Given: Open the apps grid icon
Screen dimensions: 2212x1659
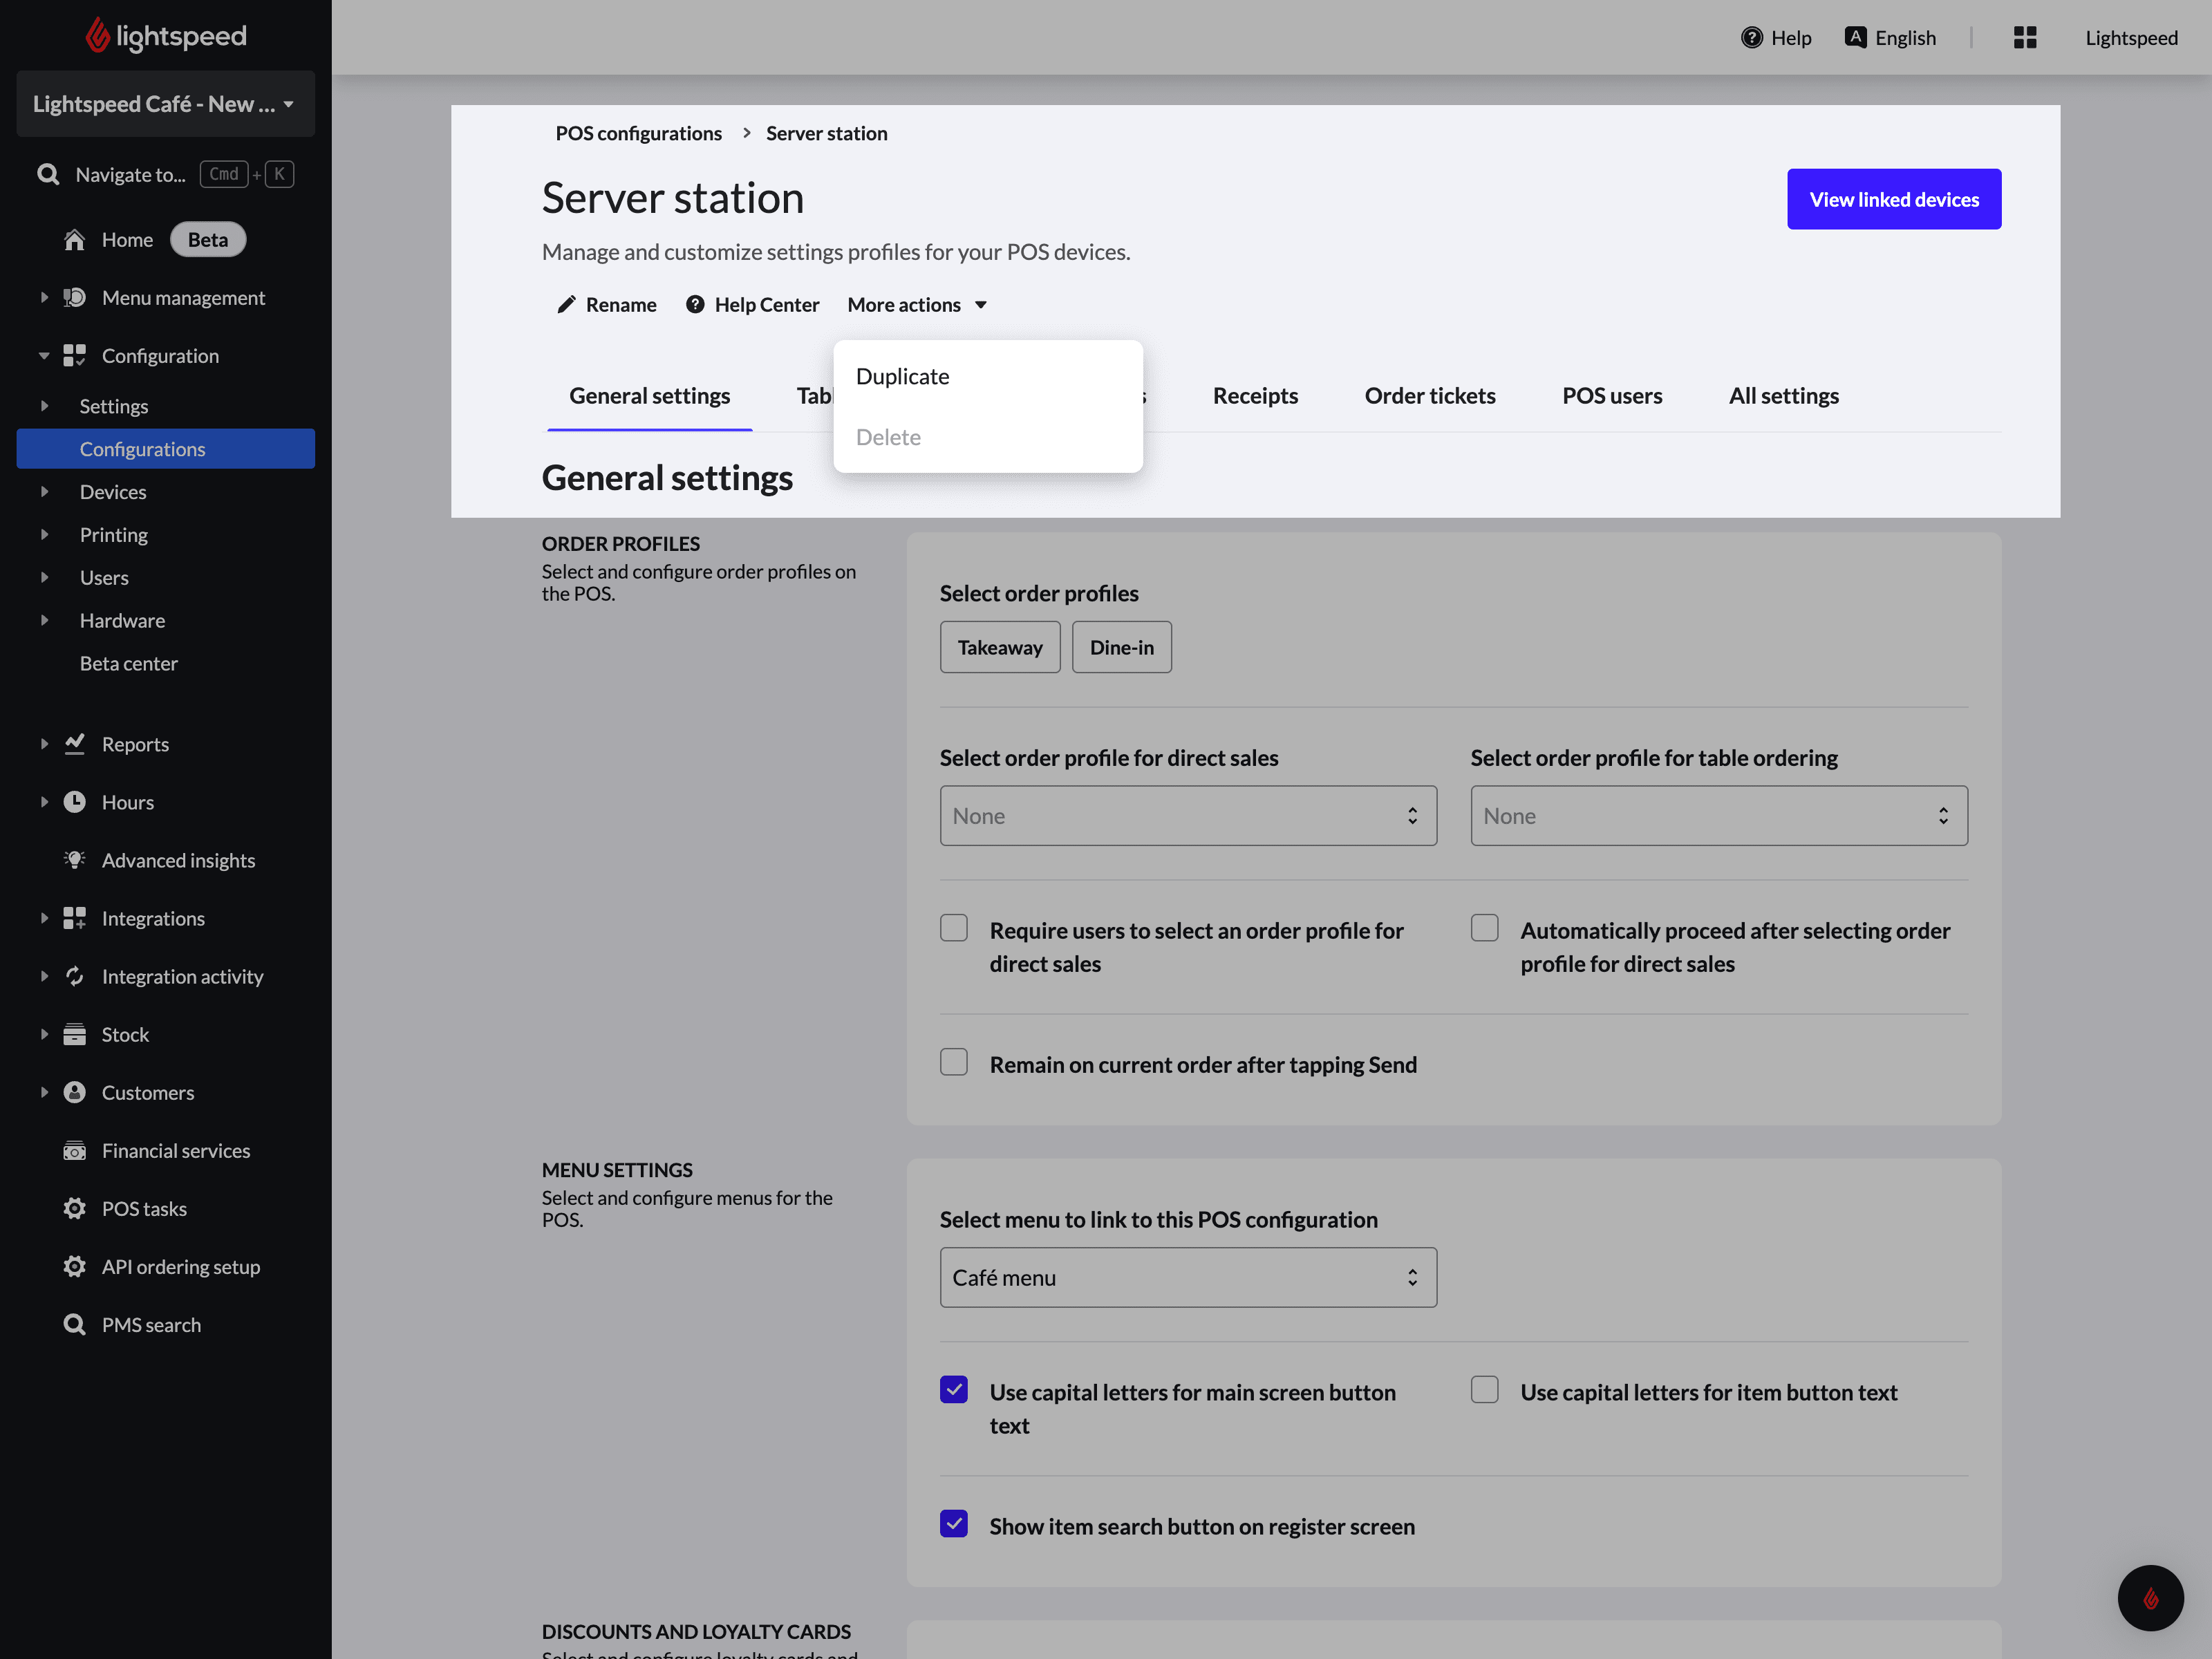Looking at the screenshot, I should coord(2025,38).
